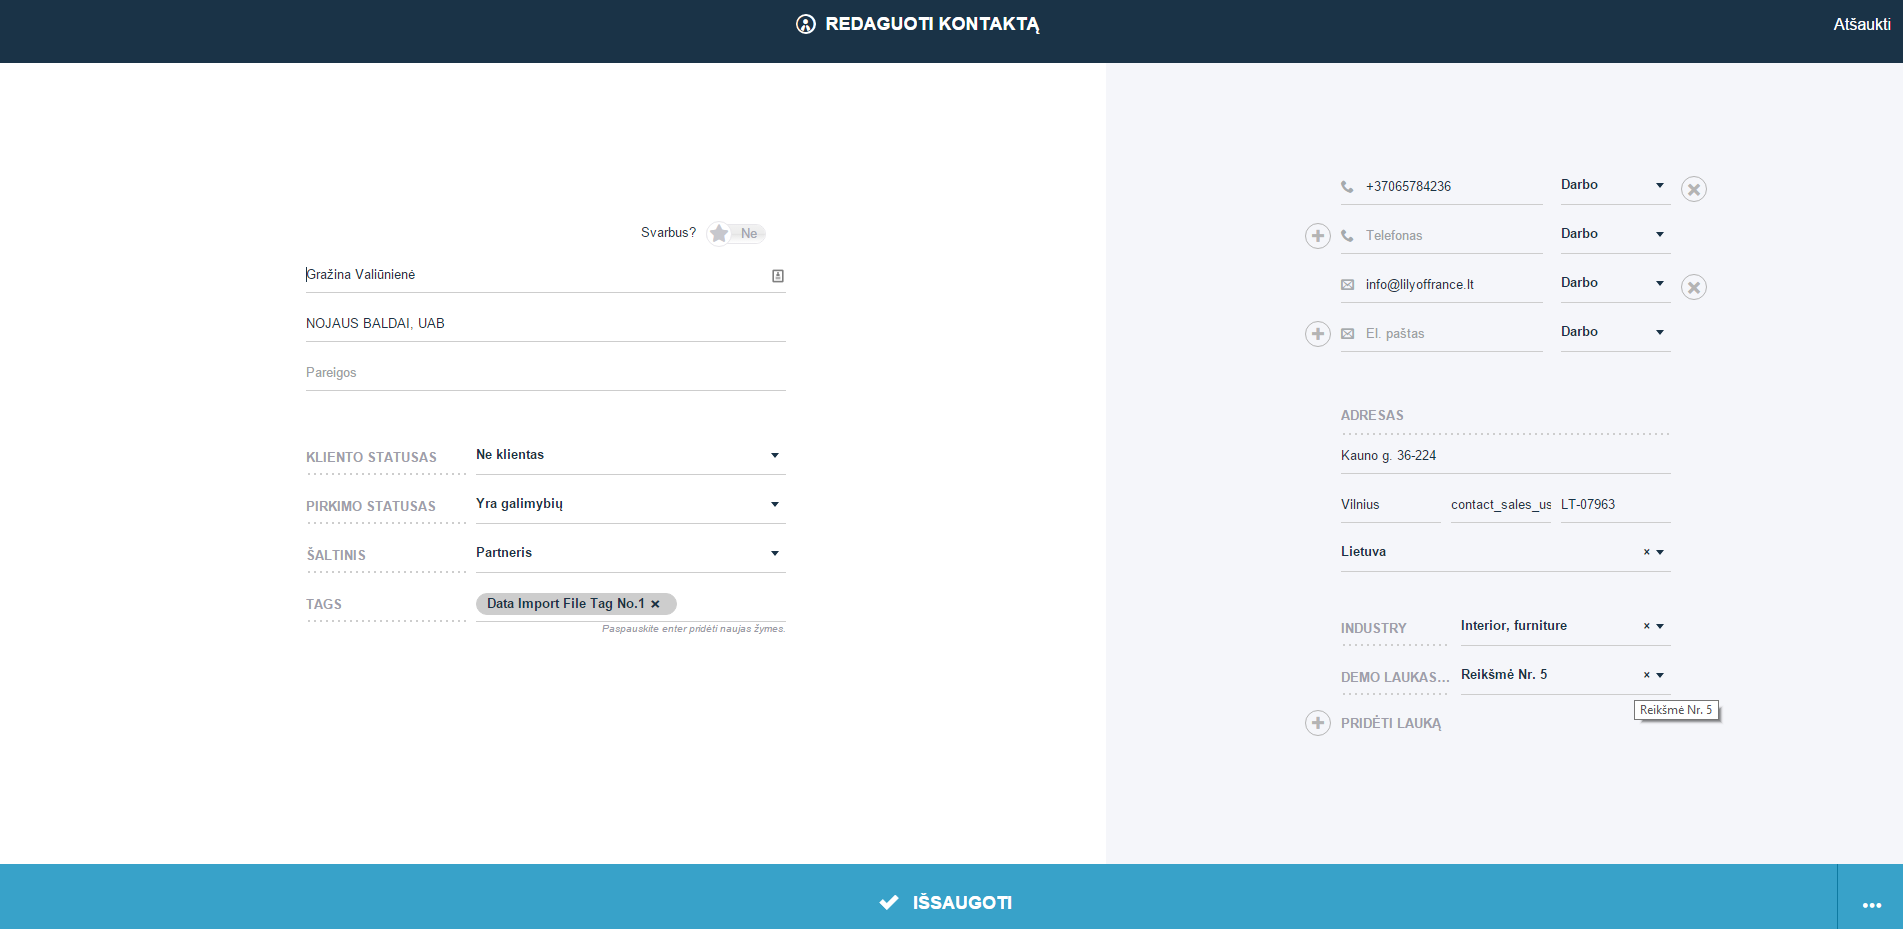Toggle the Svarbus star switch

click(x=735, y=233)
